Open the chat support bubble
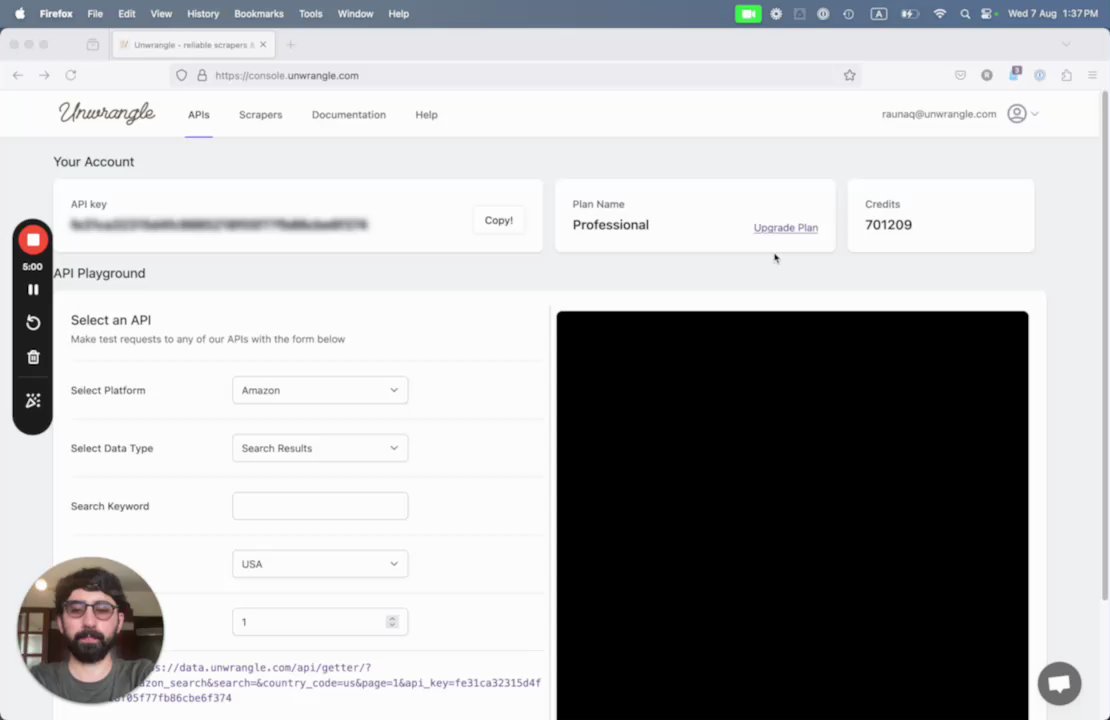This screenshot has width=1110, height=720. click(1059, 683)
